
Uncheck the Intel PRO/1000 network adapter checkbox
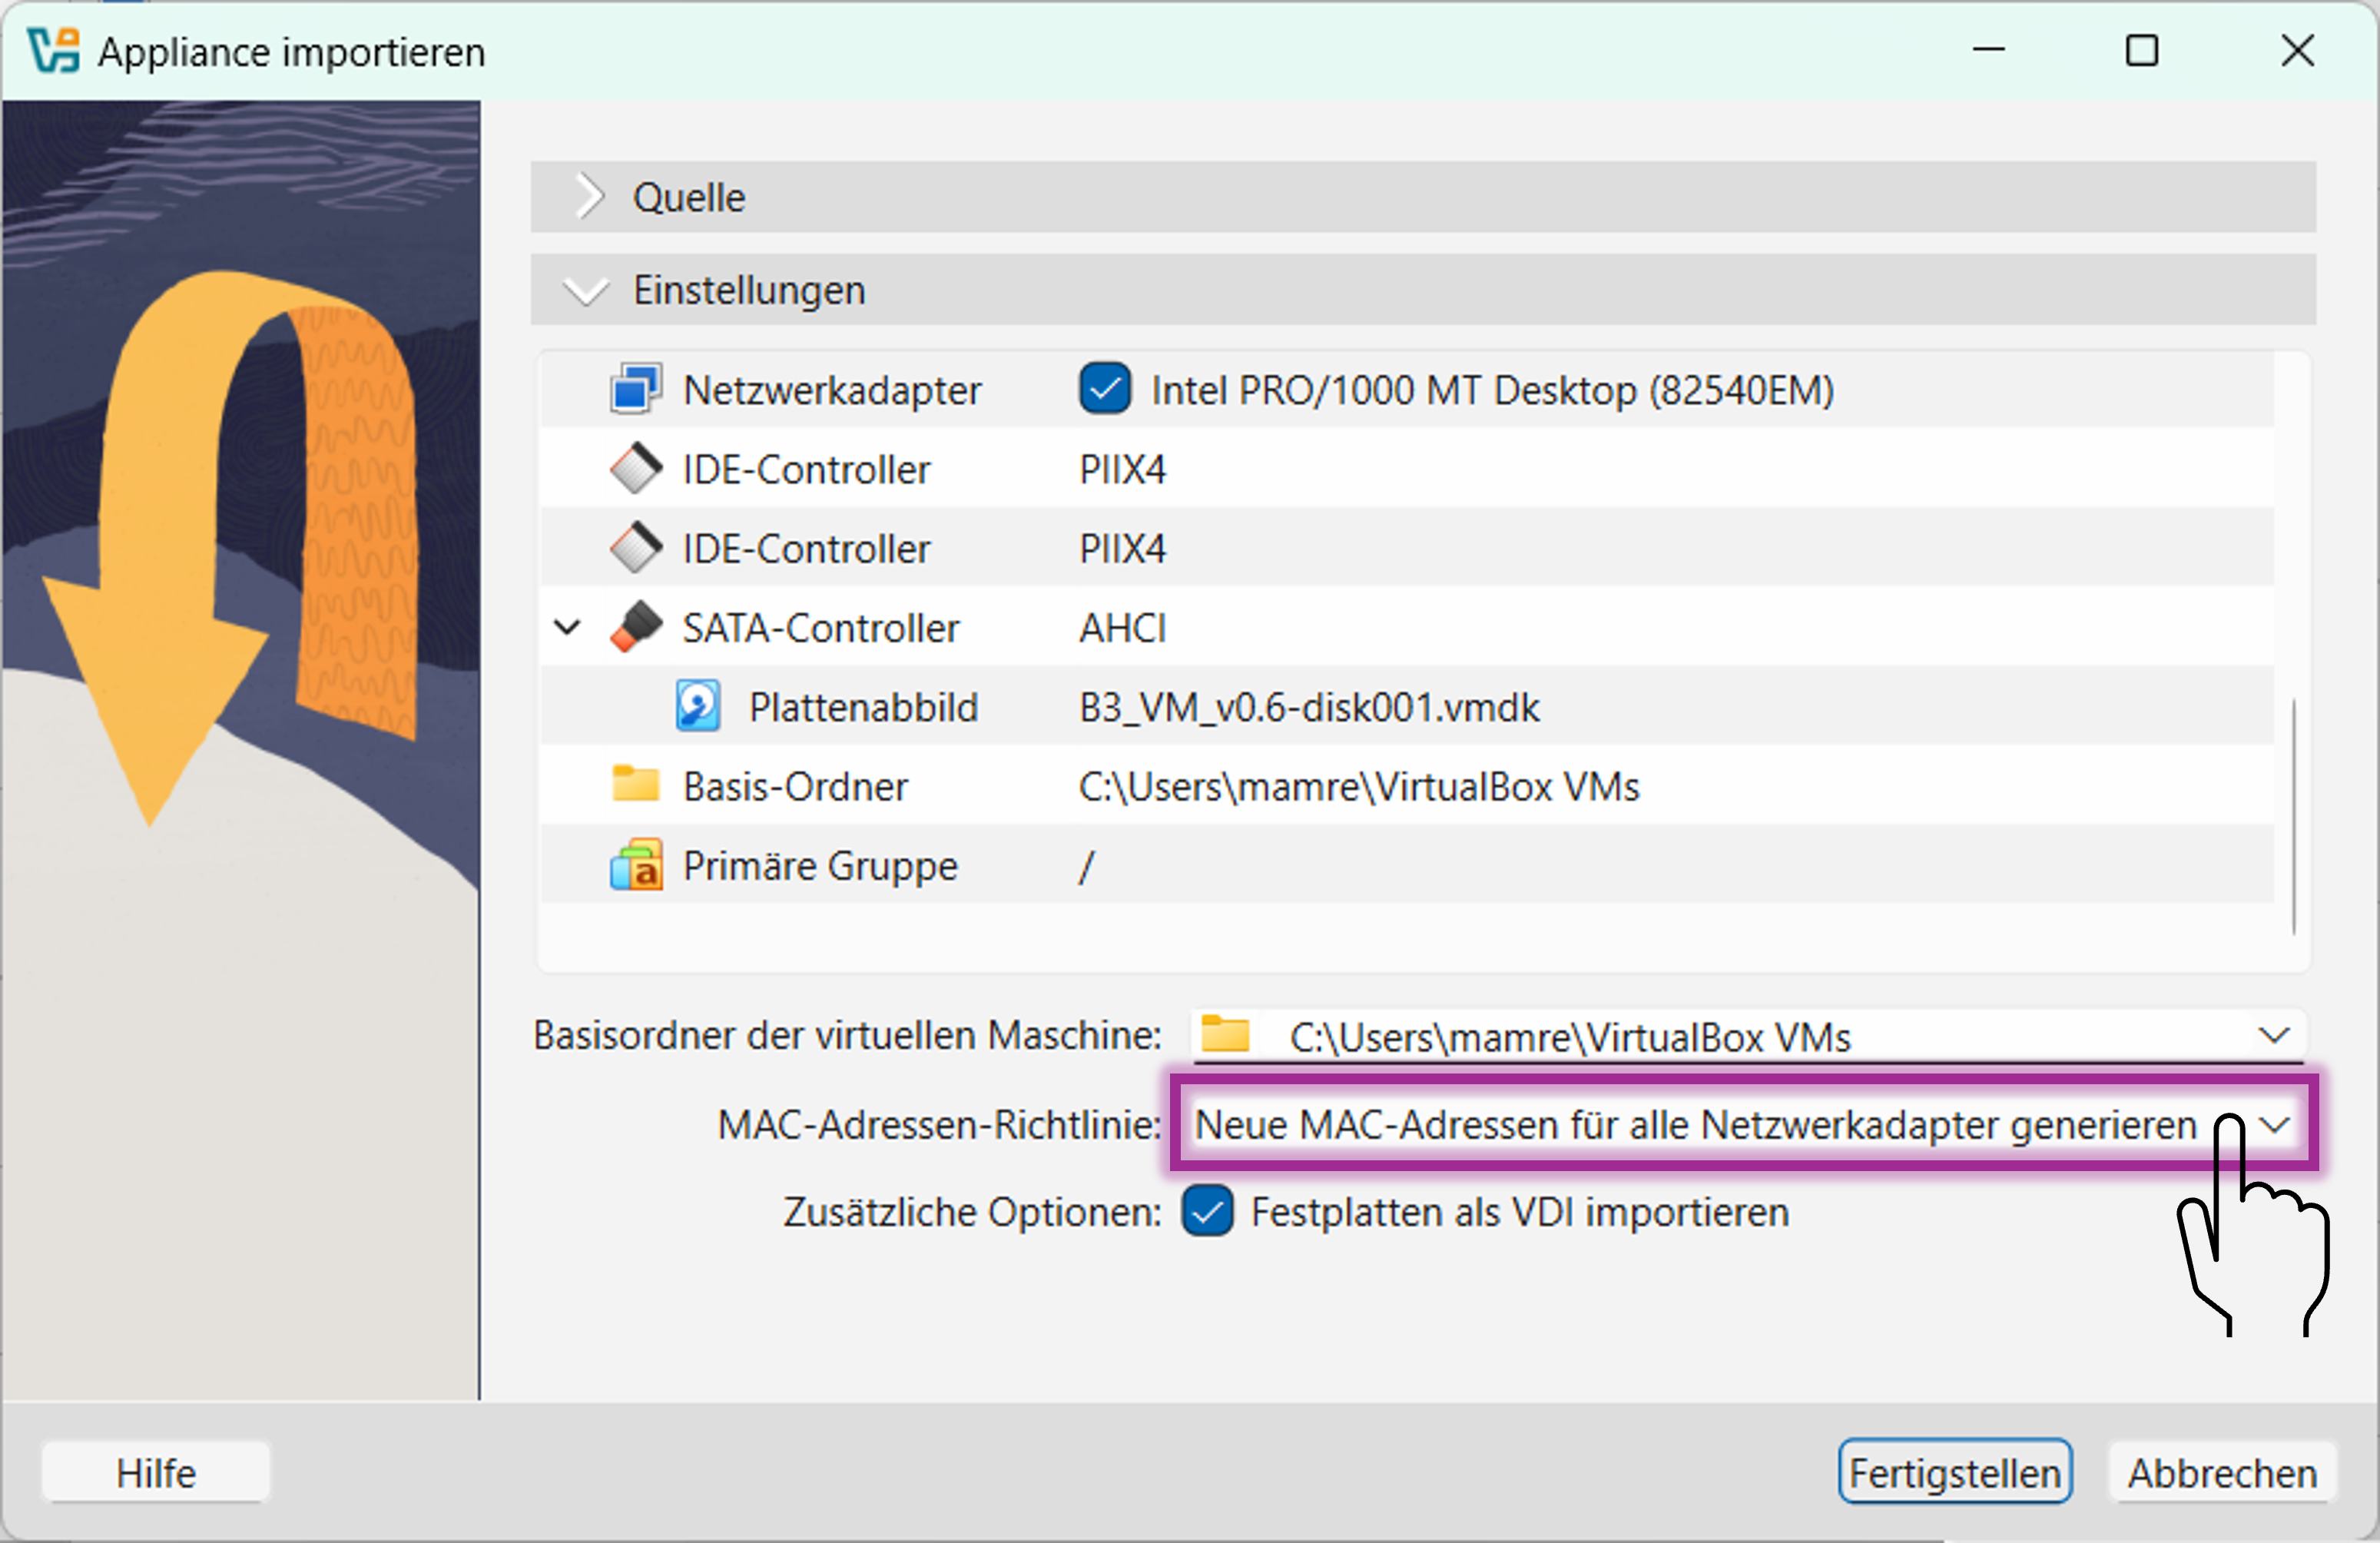pyautogui.click(x=1104, y=389)
